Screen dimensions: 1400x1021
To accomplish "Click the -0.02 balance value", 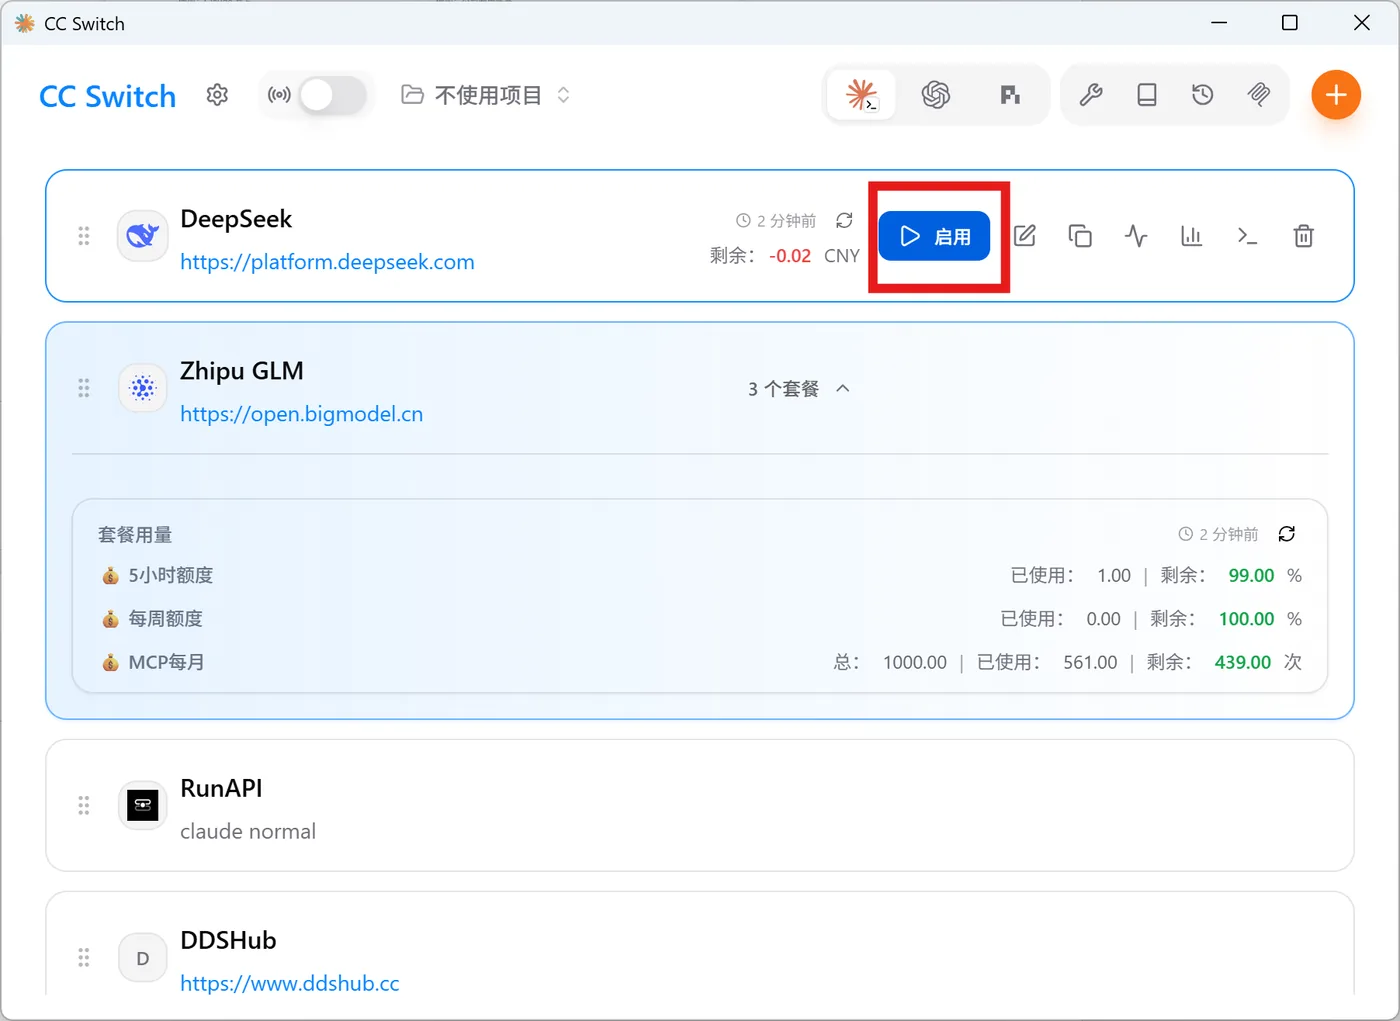I will 790,256.
